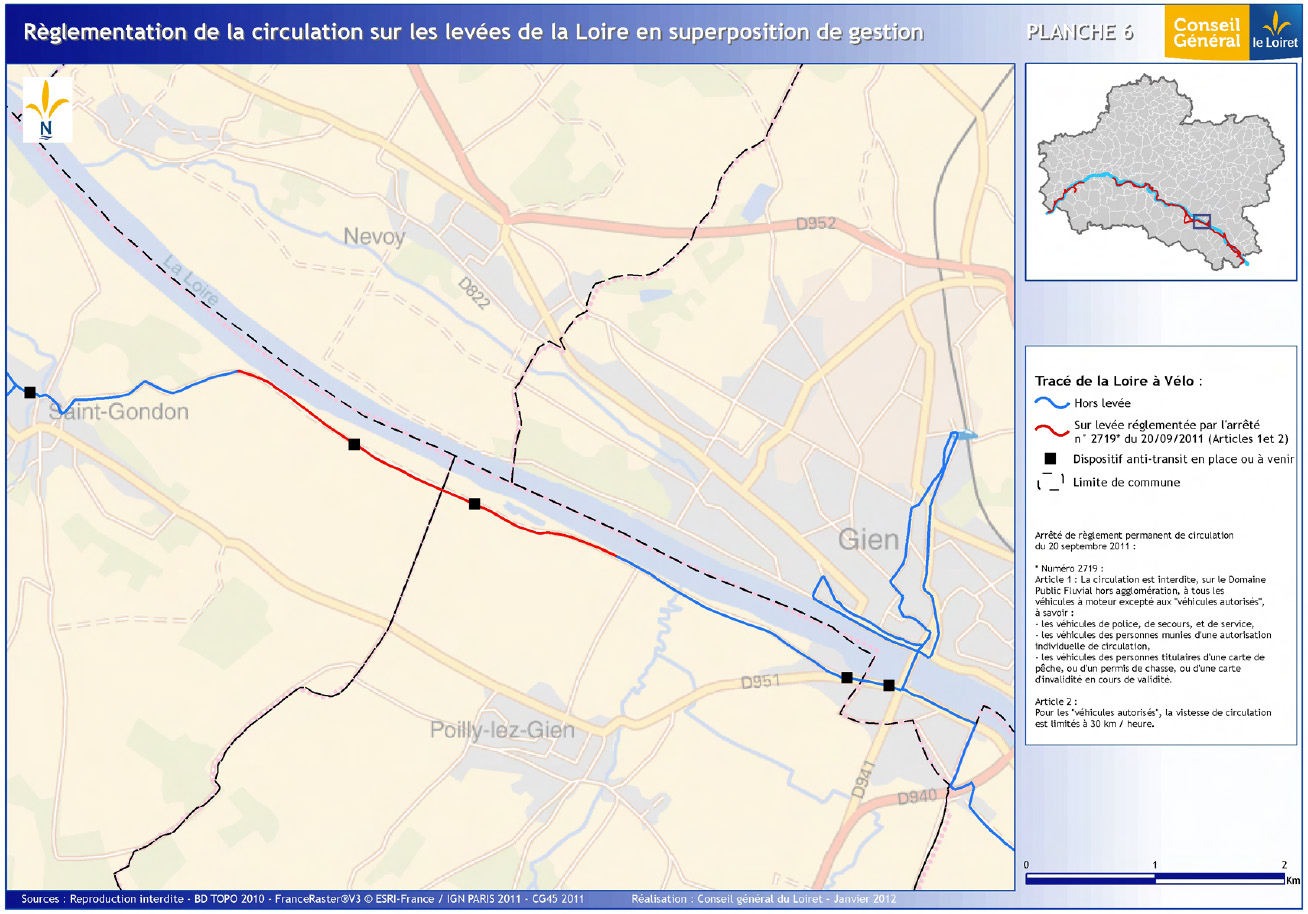Click the Limite de commune legend text
The width and height of the screenshot is (1308, 914).
click(x=1126, y=483)
